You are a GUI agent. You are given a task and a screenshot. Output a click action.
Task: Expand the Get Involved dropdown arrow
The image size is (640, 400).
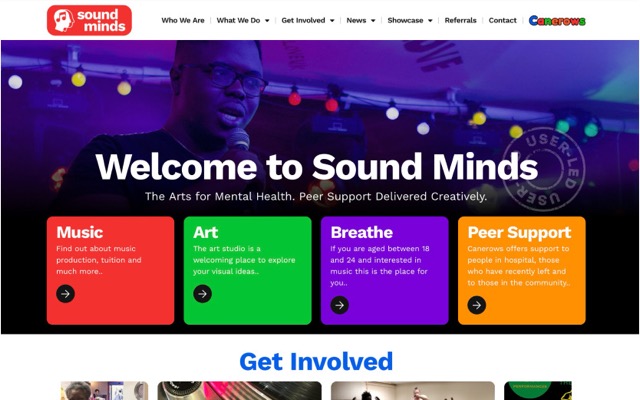(x=332, y=20)
